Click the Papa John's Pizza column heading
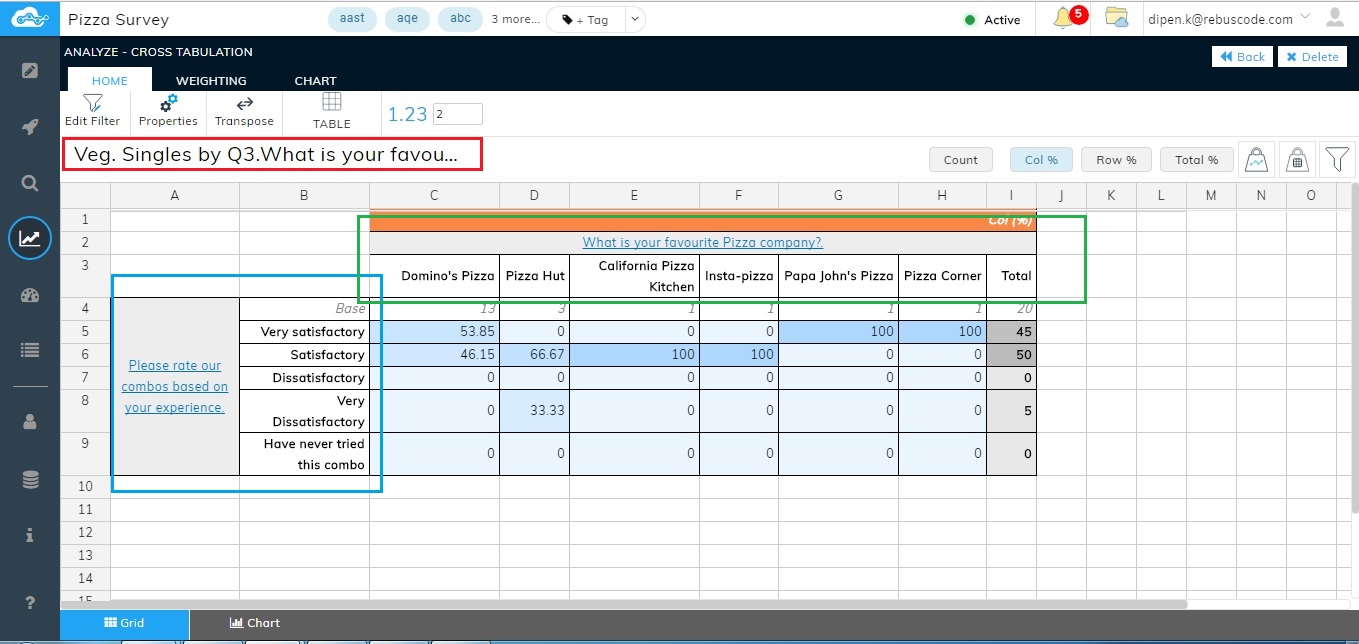Image resolution: width=1359 pixels, height=644 pixels. click(x=839, y=276)
